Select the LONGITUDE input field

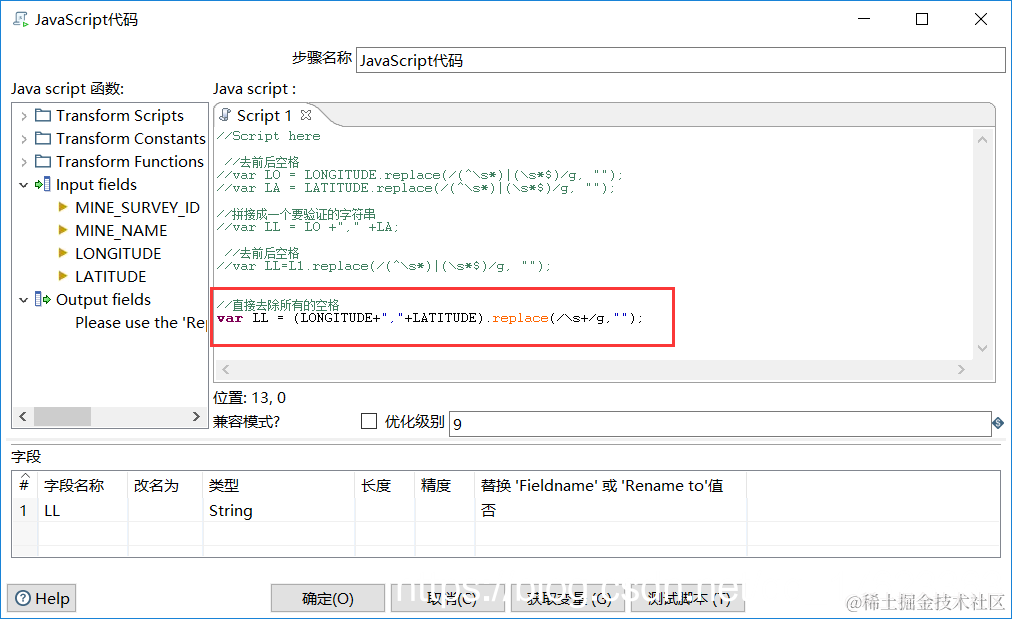coord(118,254)
